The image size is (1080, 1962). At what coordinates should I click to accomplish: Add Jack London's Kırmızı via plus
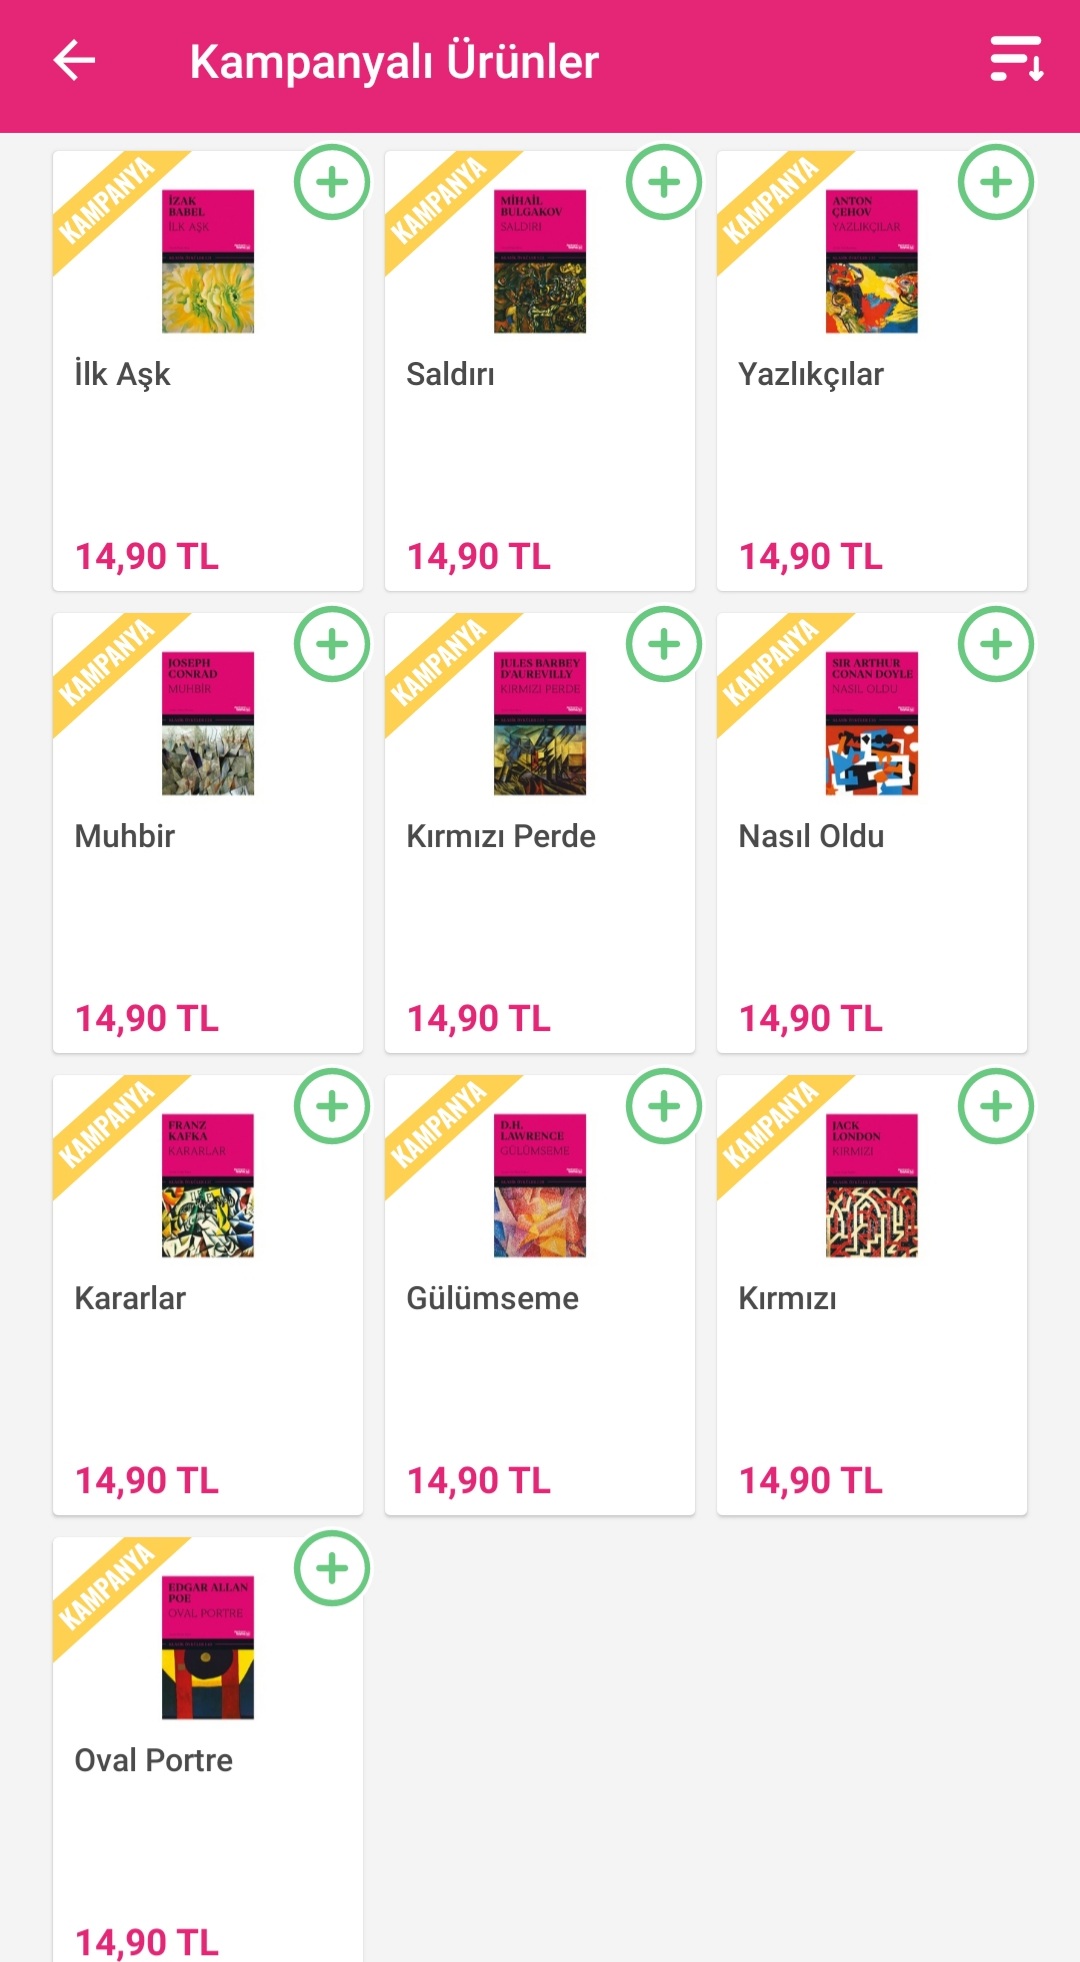996,1107
